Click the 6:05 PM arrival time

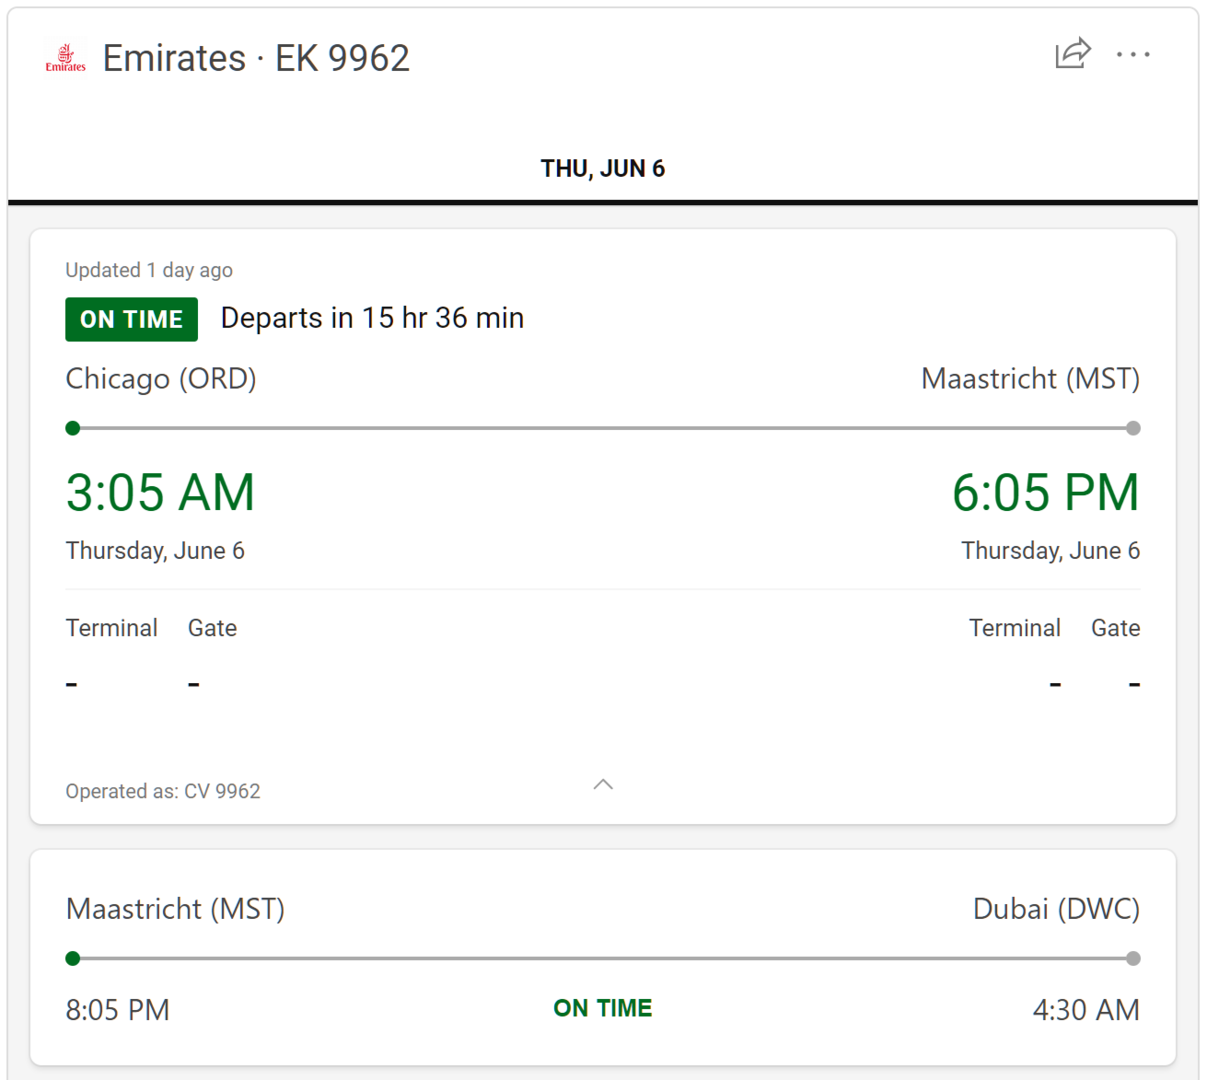[1045, 492]
